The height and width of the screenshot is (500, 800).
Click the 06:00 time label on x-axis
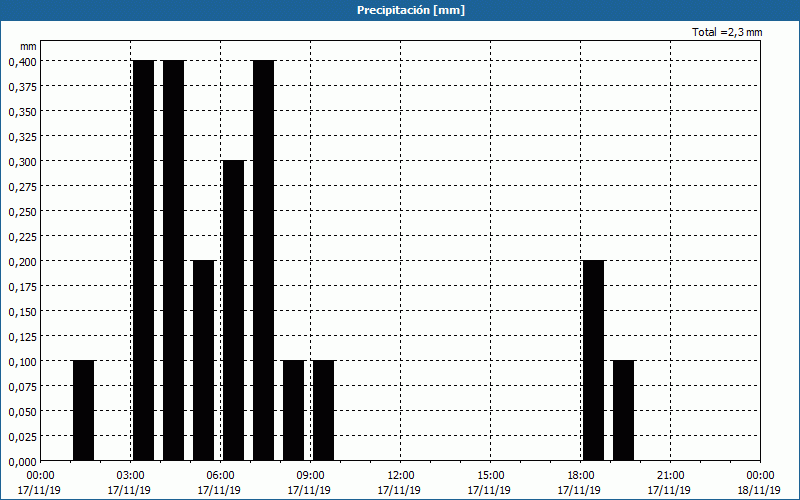[x=220, y=476]
